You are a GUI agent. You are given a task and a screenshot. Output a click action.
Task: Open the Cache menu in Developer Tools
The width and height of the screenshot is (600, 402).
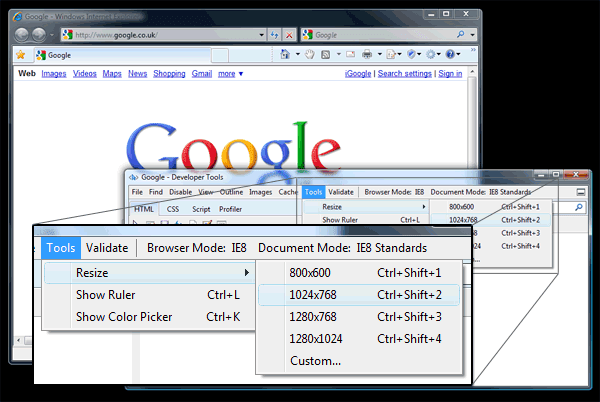pyautogui.click(x=288, y=192)
